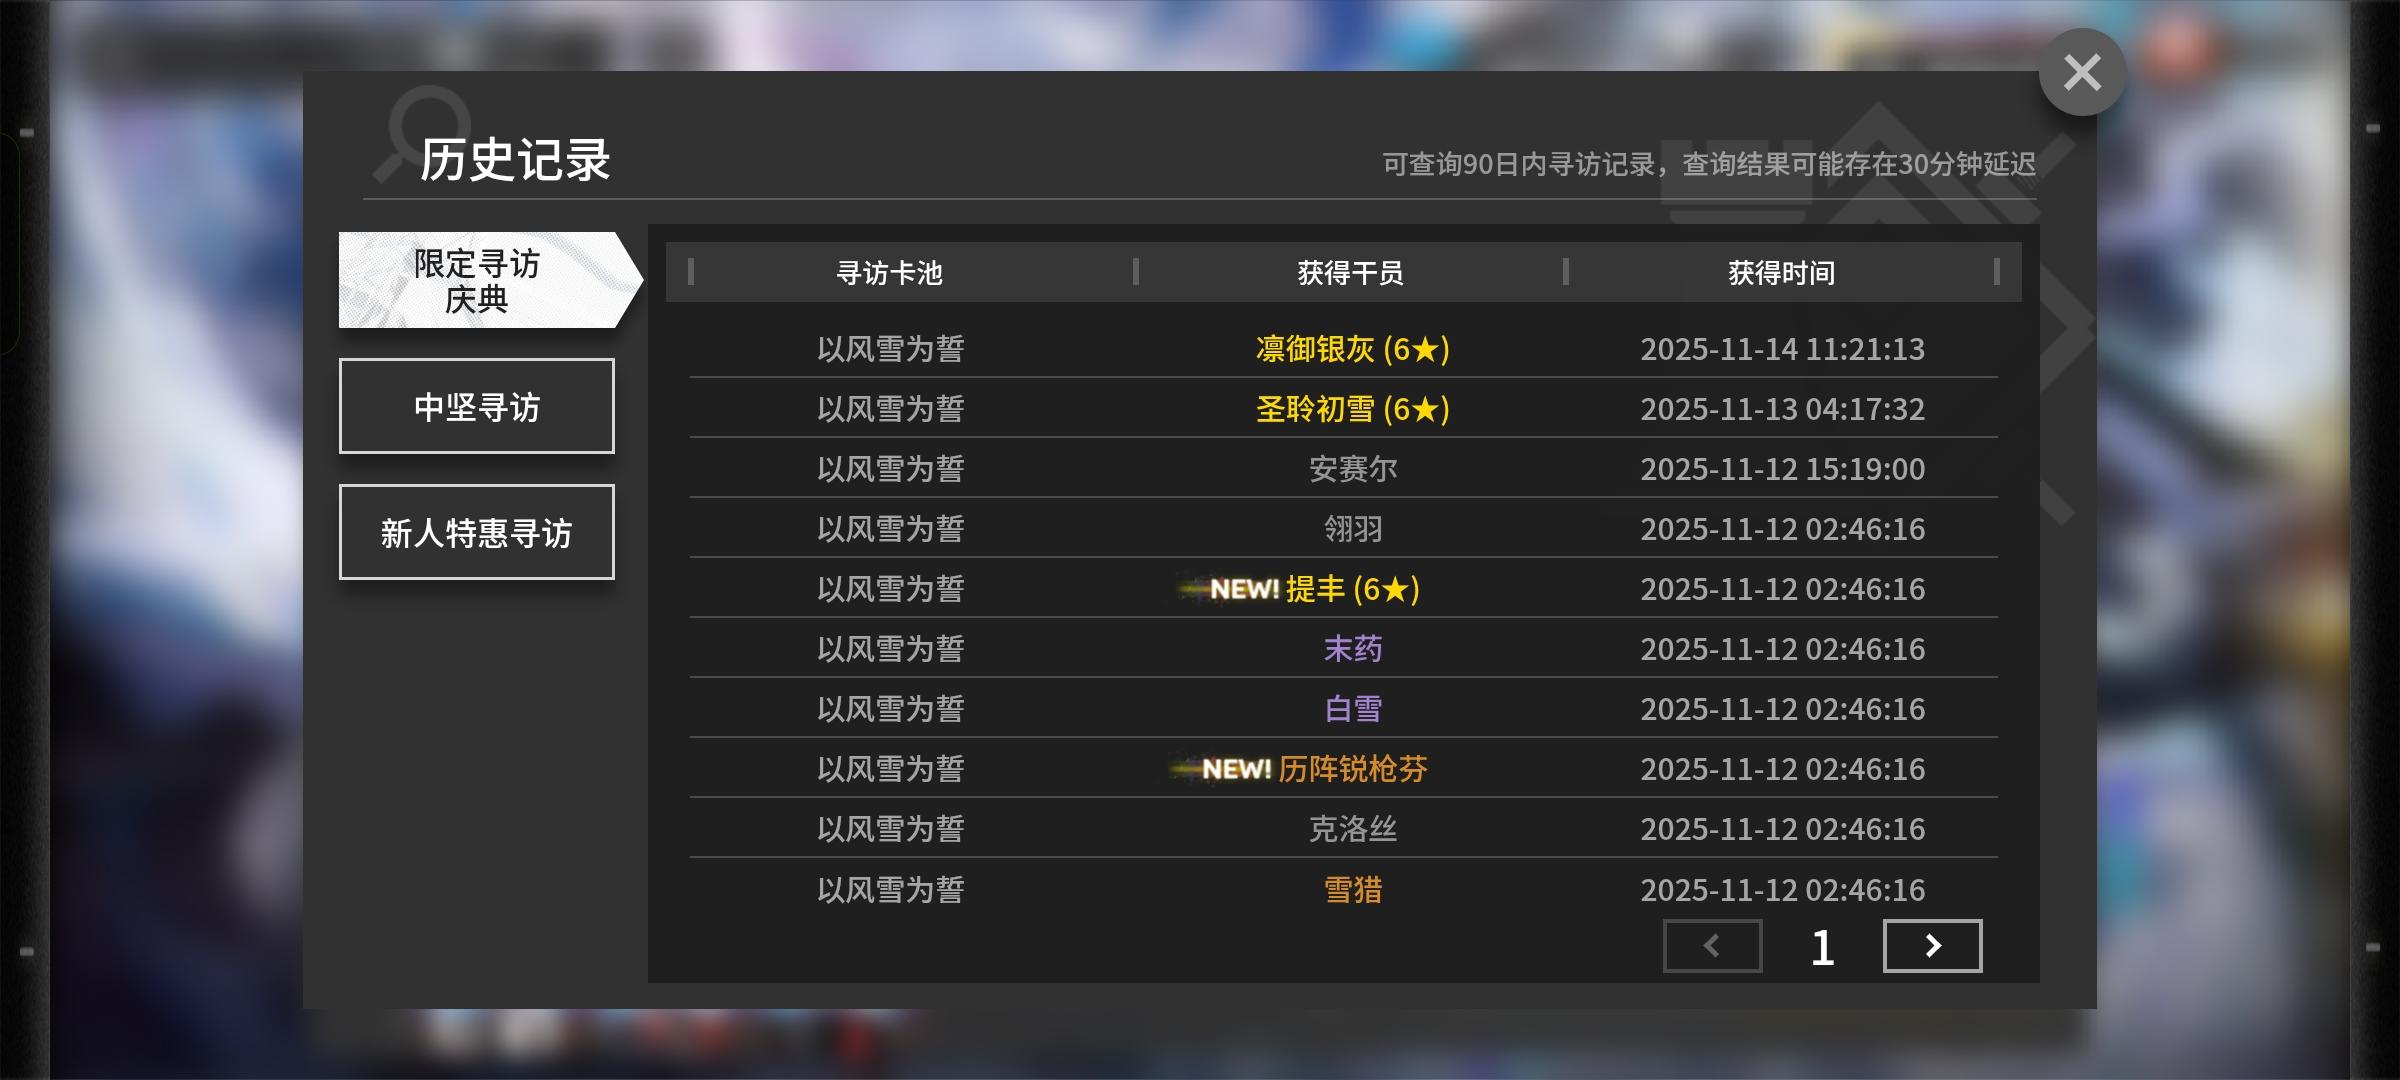This screenshot has height=1080, width=2400.
Task: Switch to 中坚寻访 tab
Action: pyautogui.click(x=477, y=407)
